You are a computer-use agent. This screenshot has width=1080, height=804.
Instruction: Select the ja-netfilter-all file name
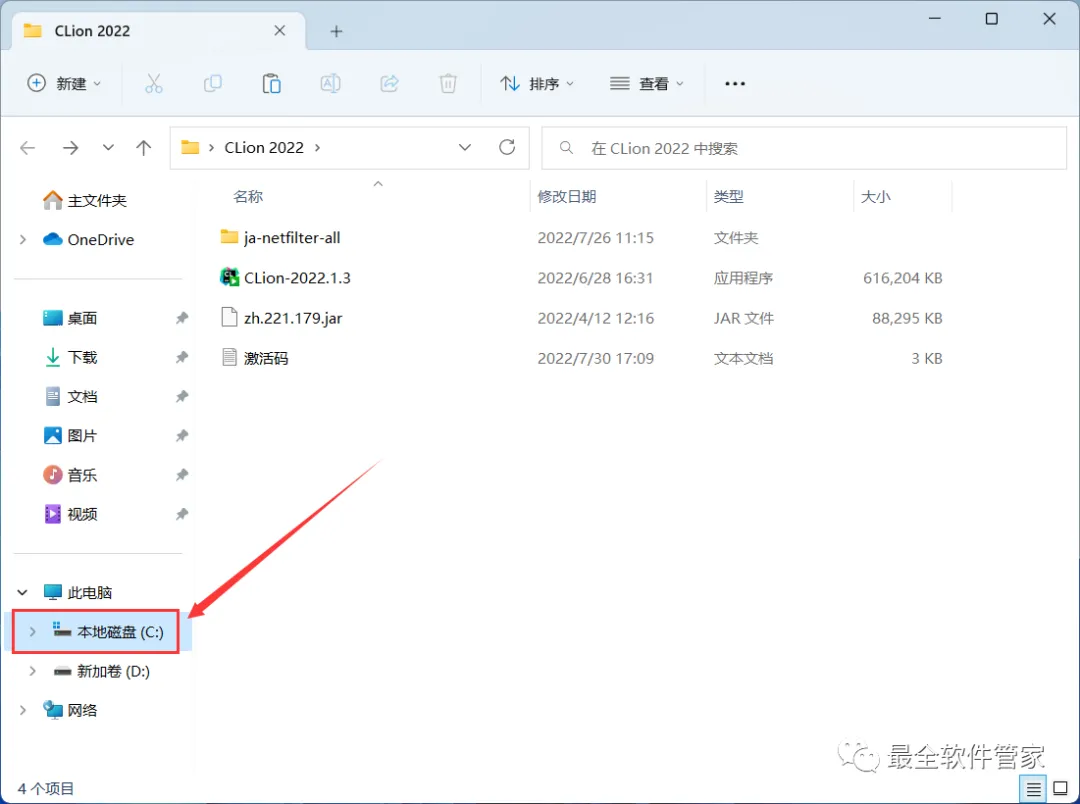(x=292, y=238)
